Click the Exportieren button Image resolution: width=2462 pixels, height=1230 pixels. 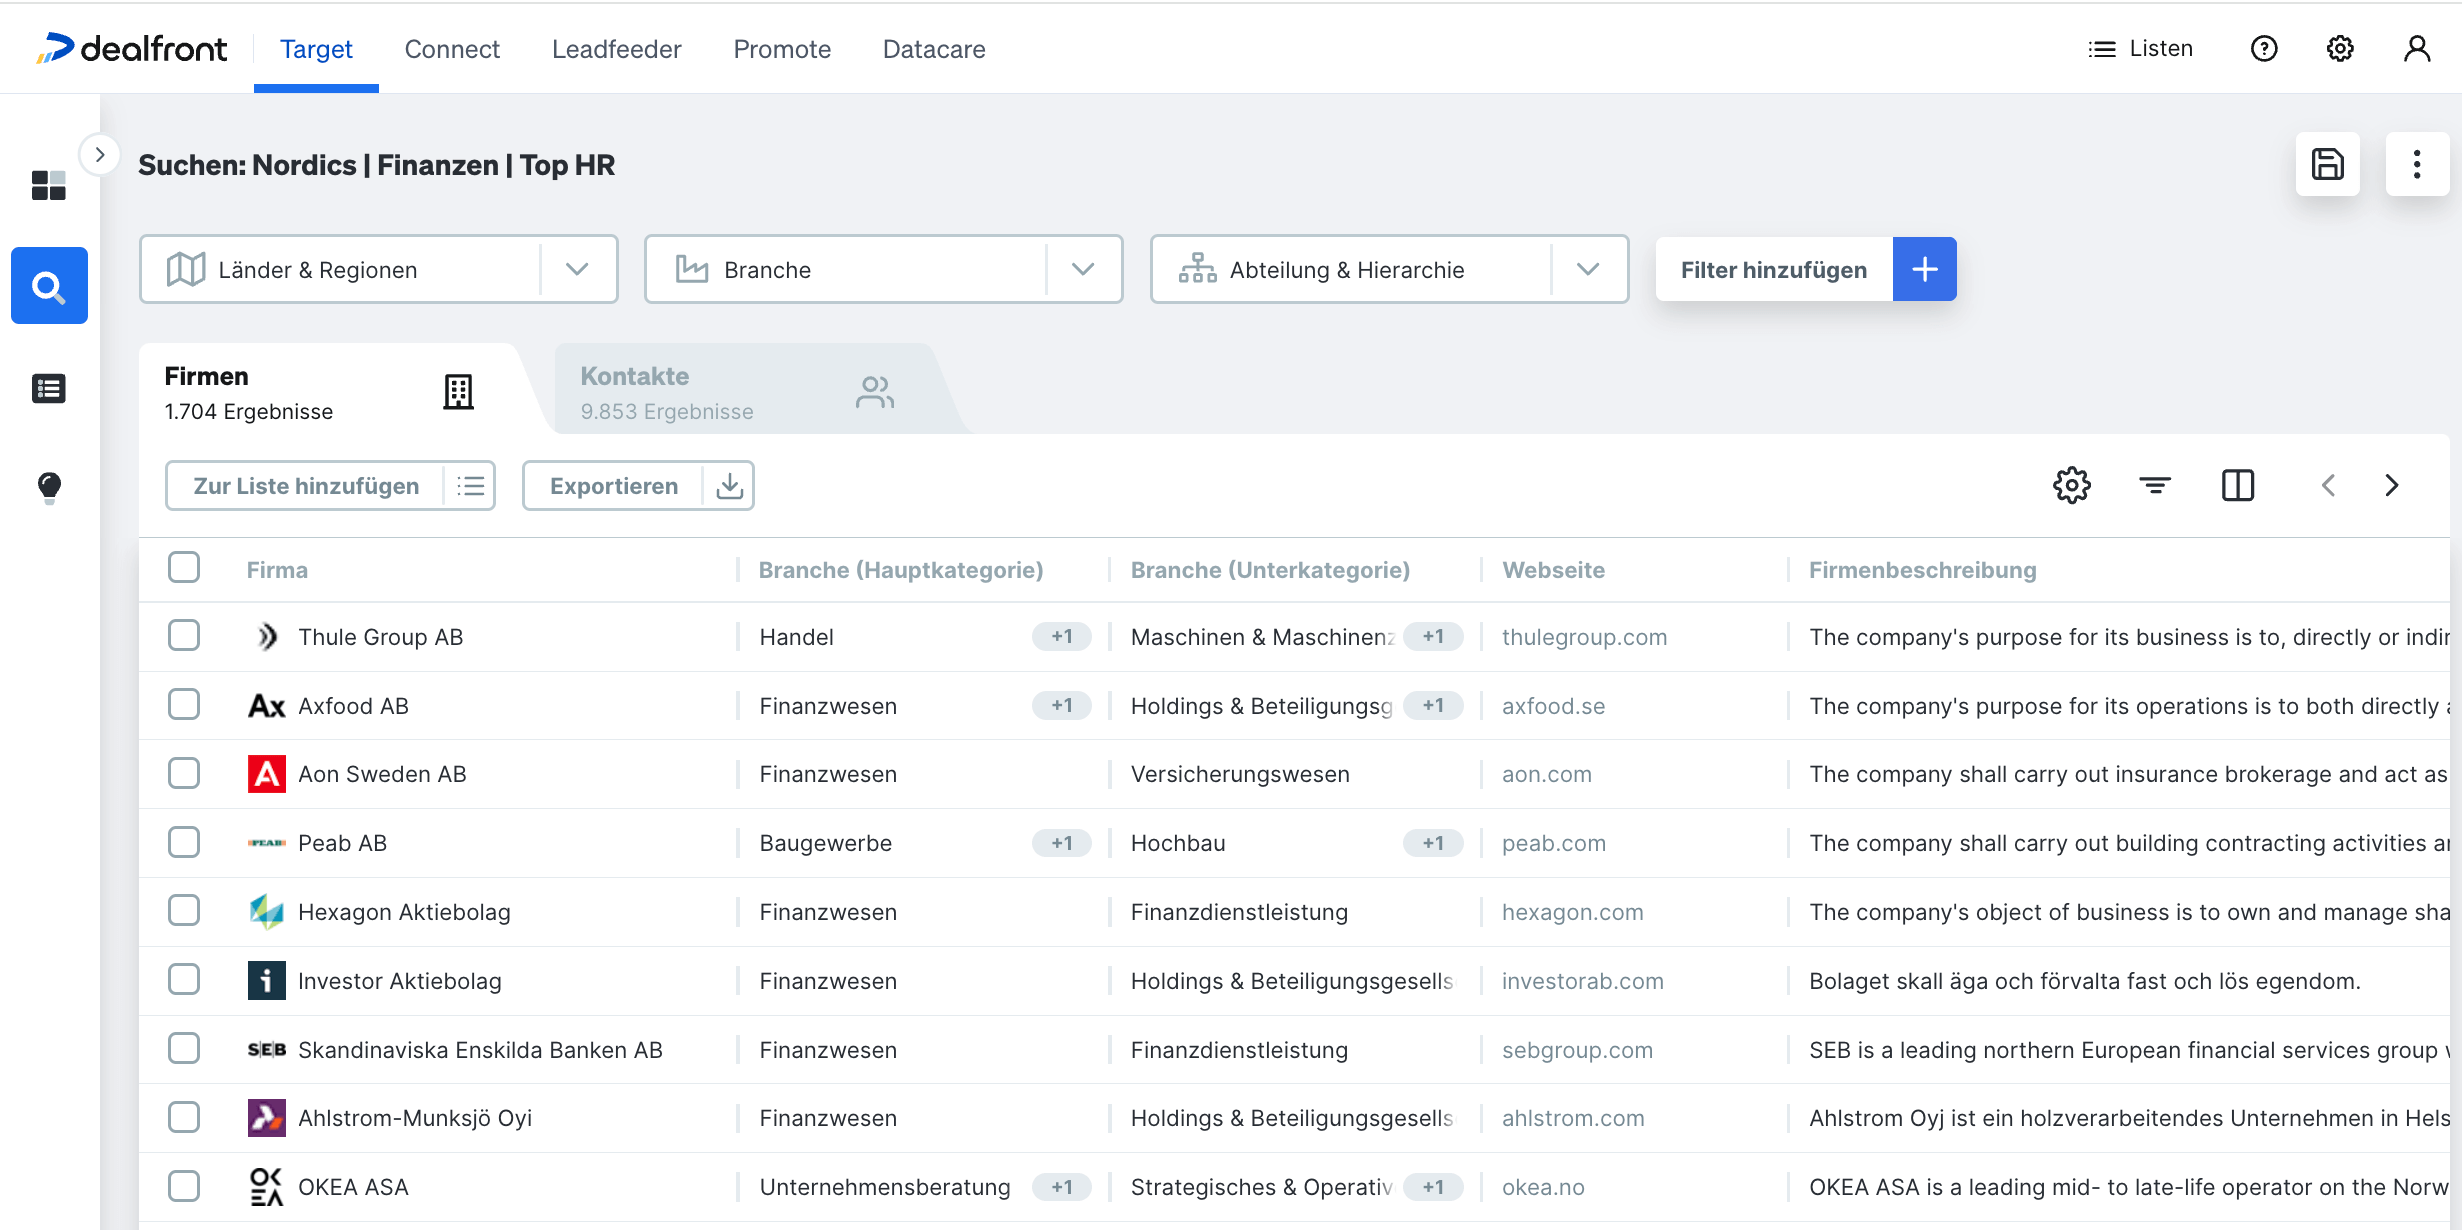coord(614,486)
